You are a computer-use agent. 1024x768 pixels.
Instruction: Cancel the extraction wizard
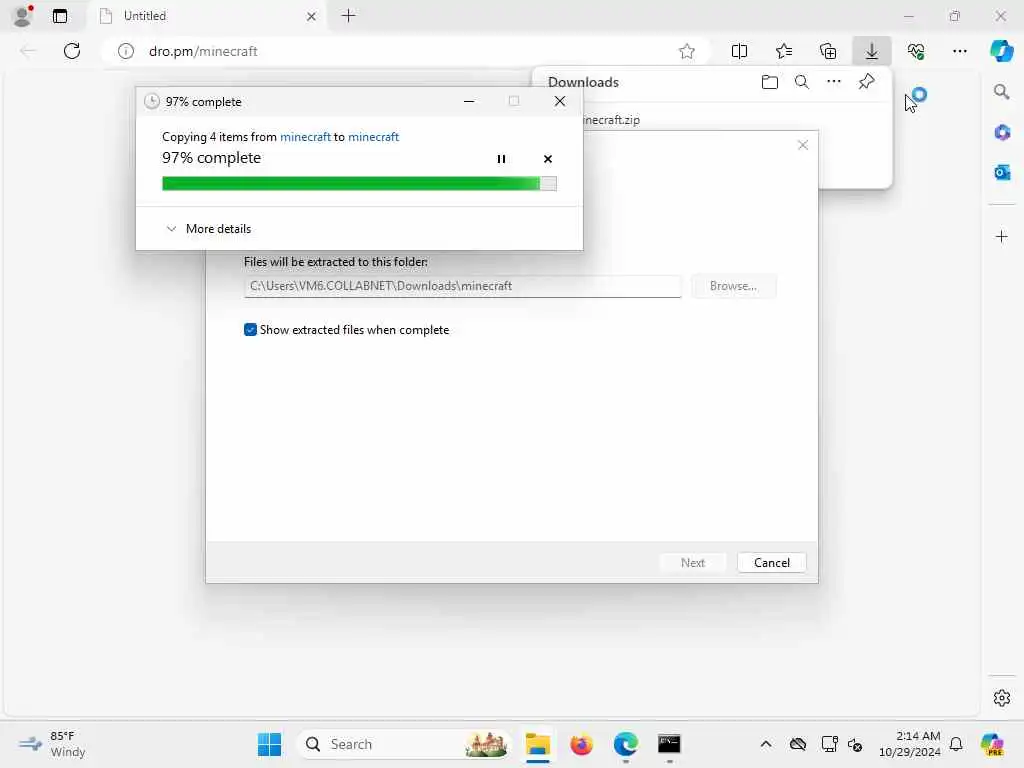[x=771, y=563]
